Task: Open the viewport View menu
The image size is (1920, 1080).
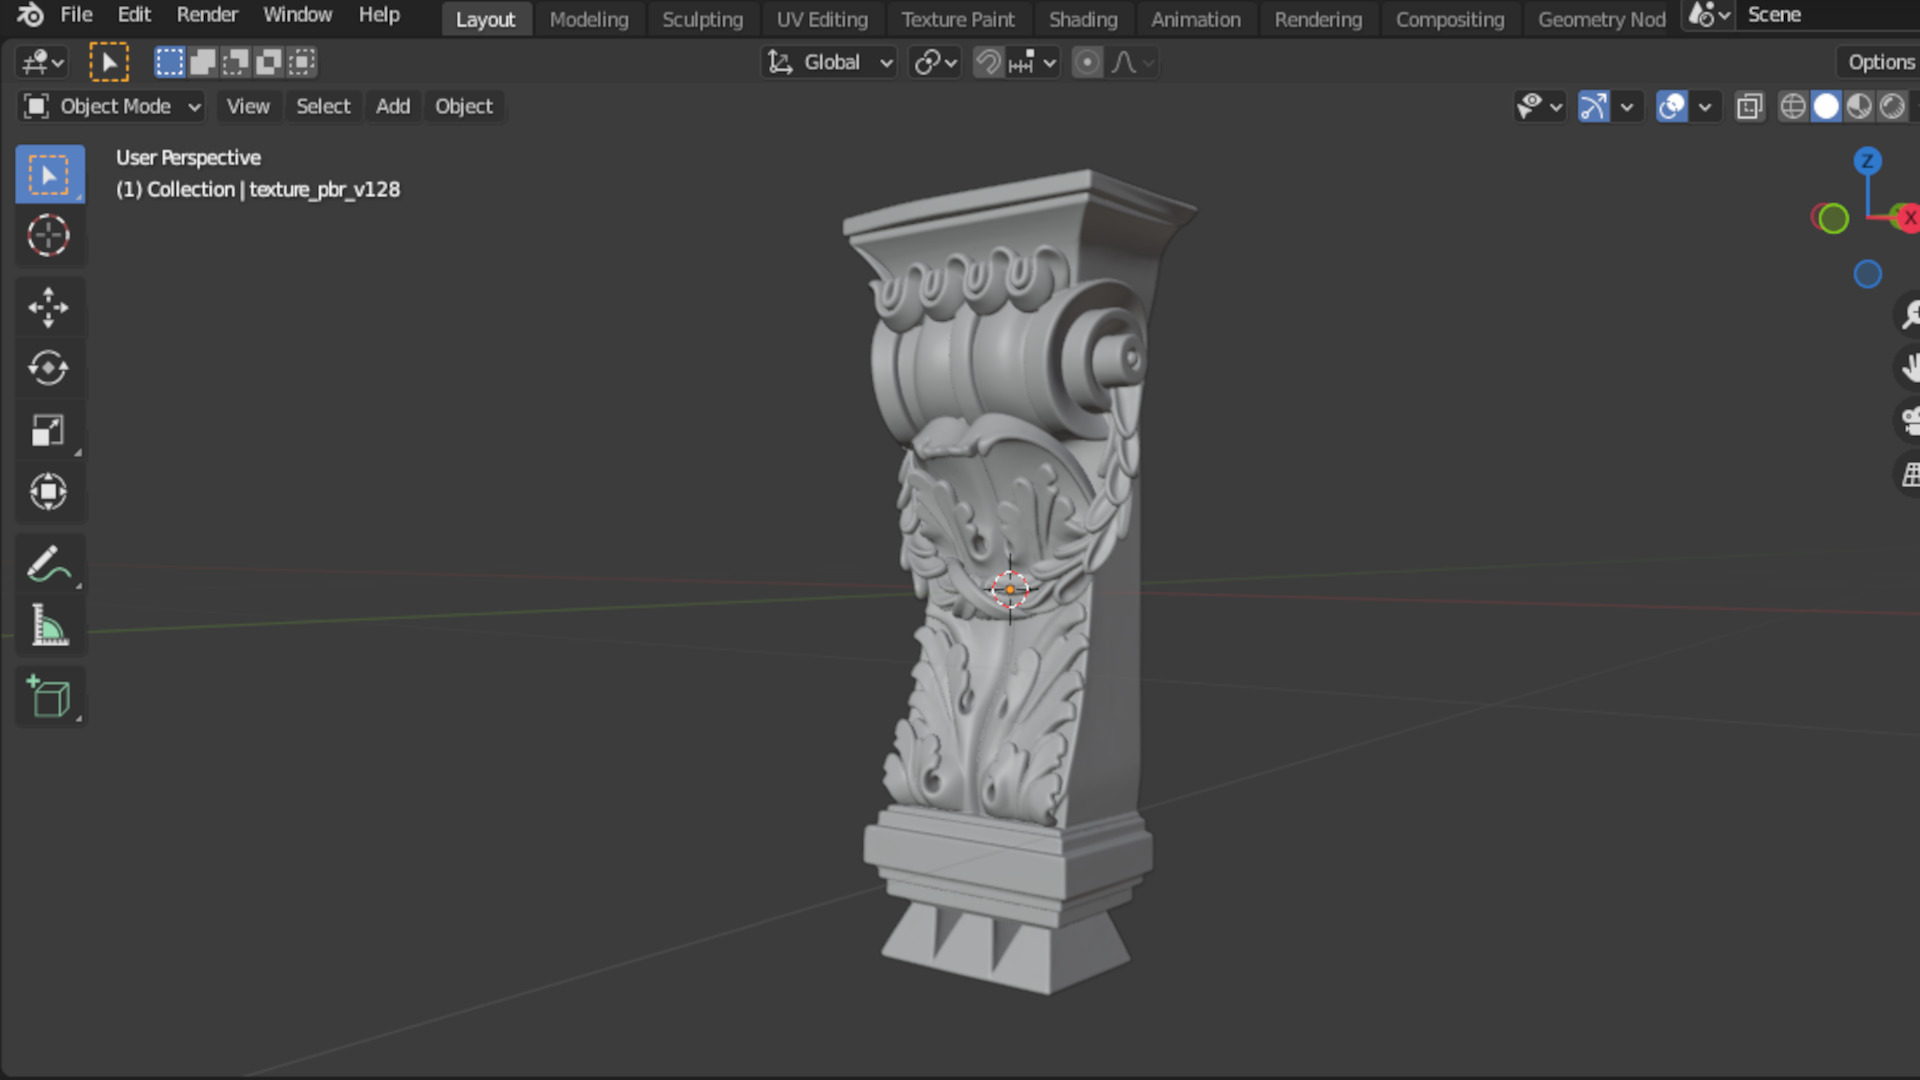Action: 248,106
